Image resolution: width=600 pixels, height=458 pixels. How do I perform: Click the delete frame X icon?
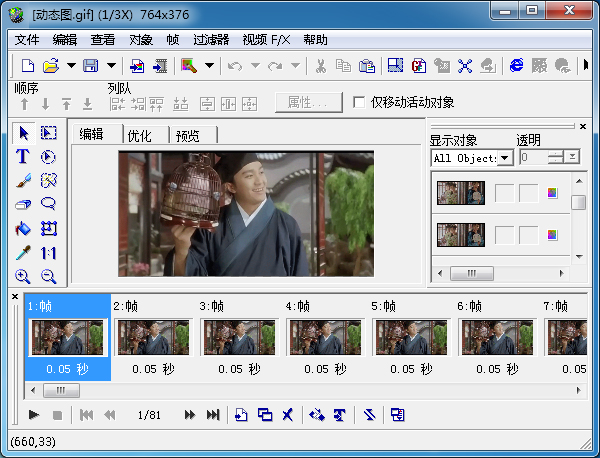288,414
